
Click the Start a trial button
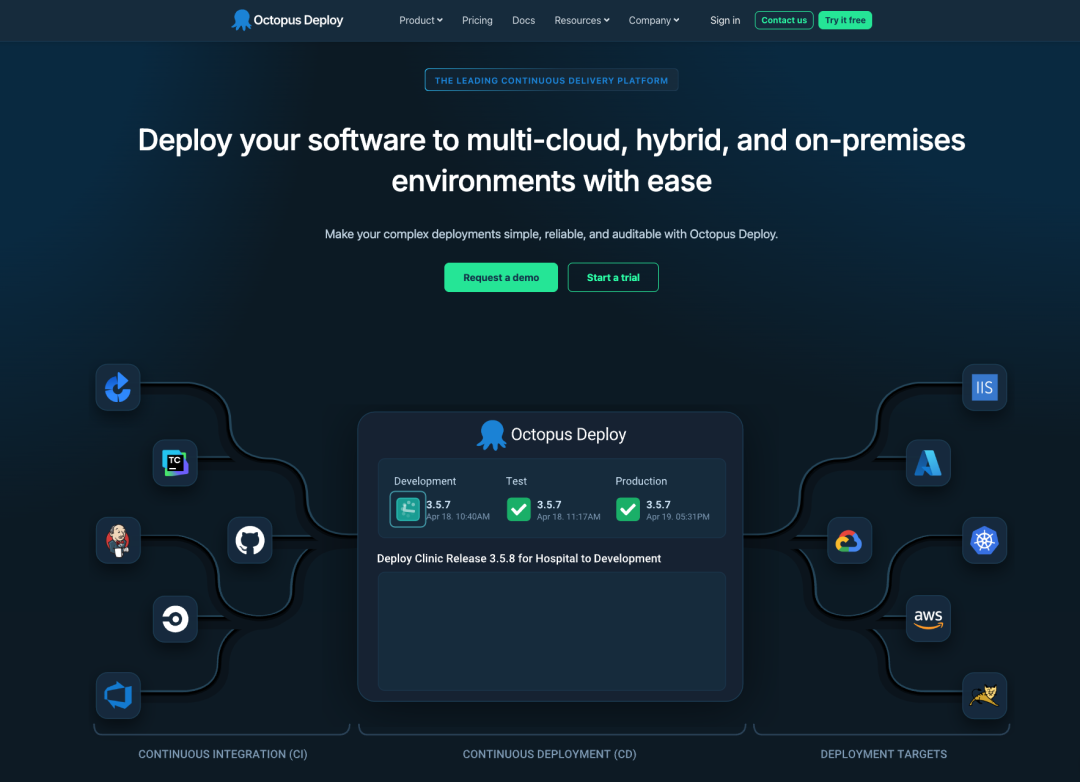tap(613, 277)
